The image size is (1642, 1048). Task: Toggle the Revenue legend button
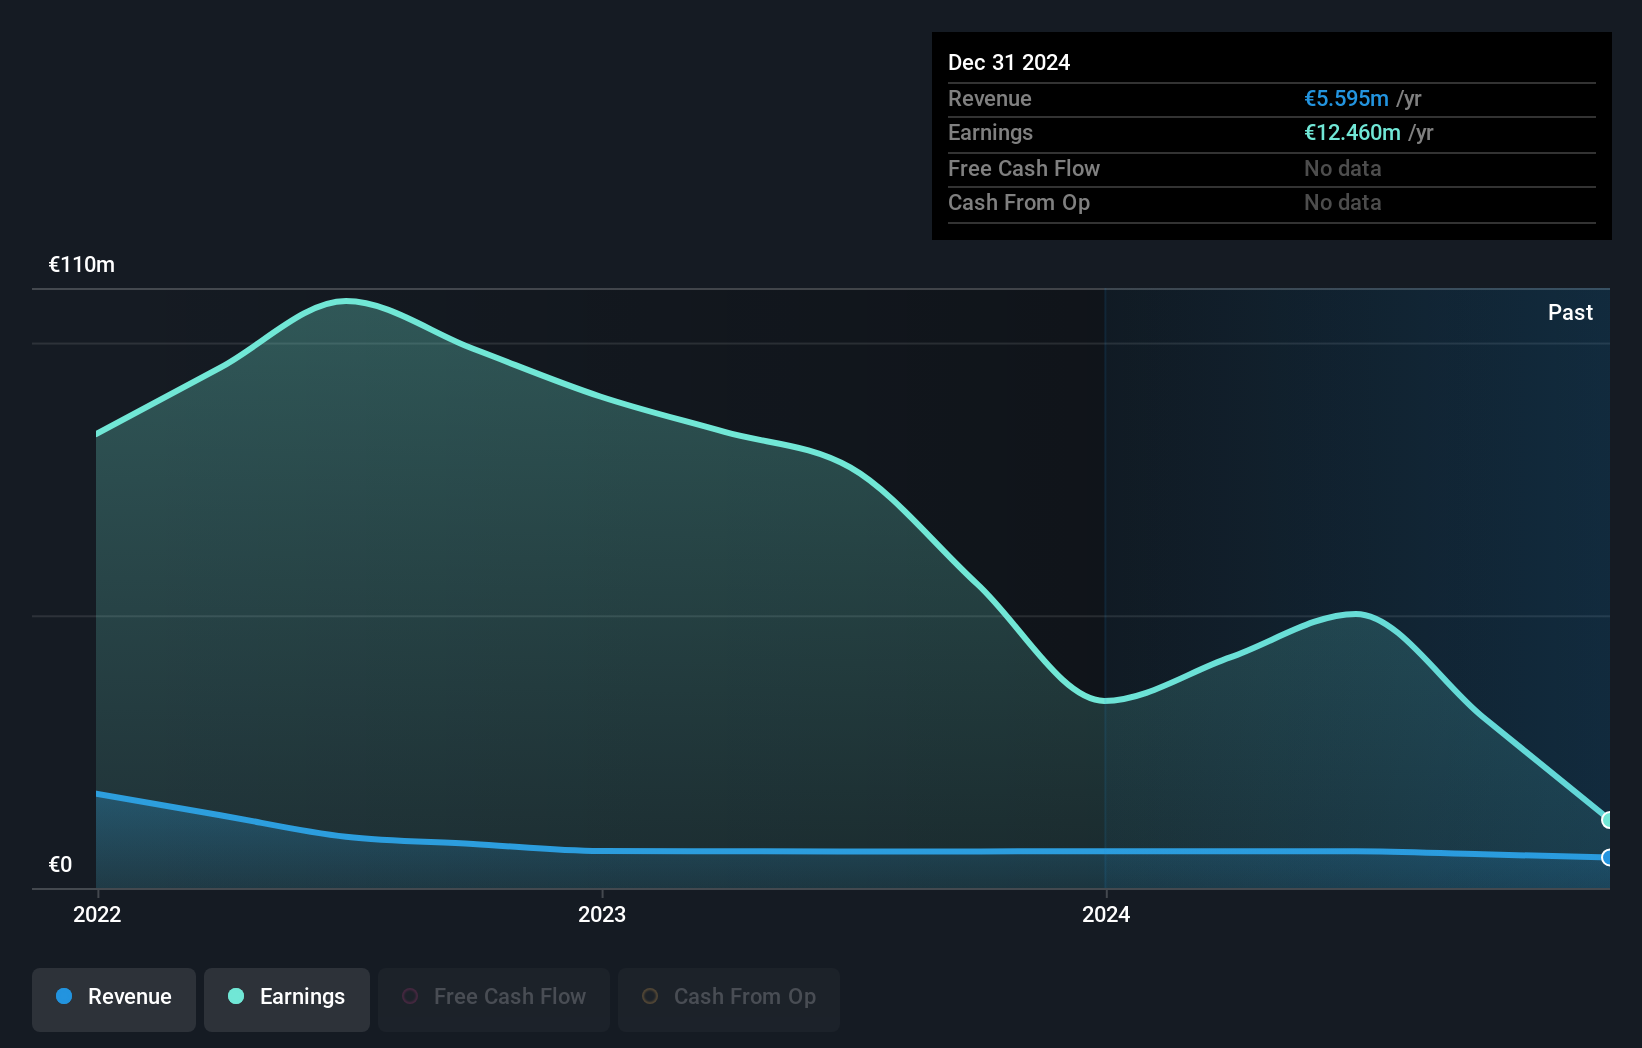114,999
